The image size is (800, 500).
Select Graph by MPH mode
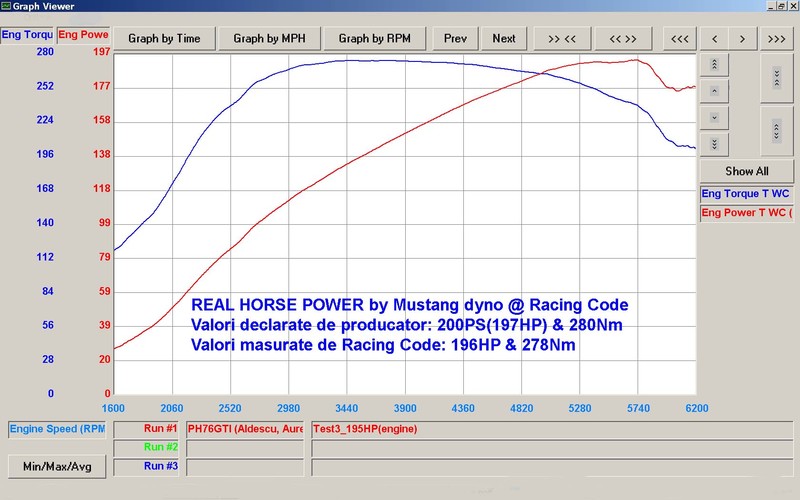(269, 38)
